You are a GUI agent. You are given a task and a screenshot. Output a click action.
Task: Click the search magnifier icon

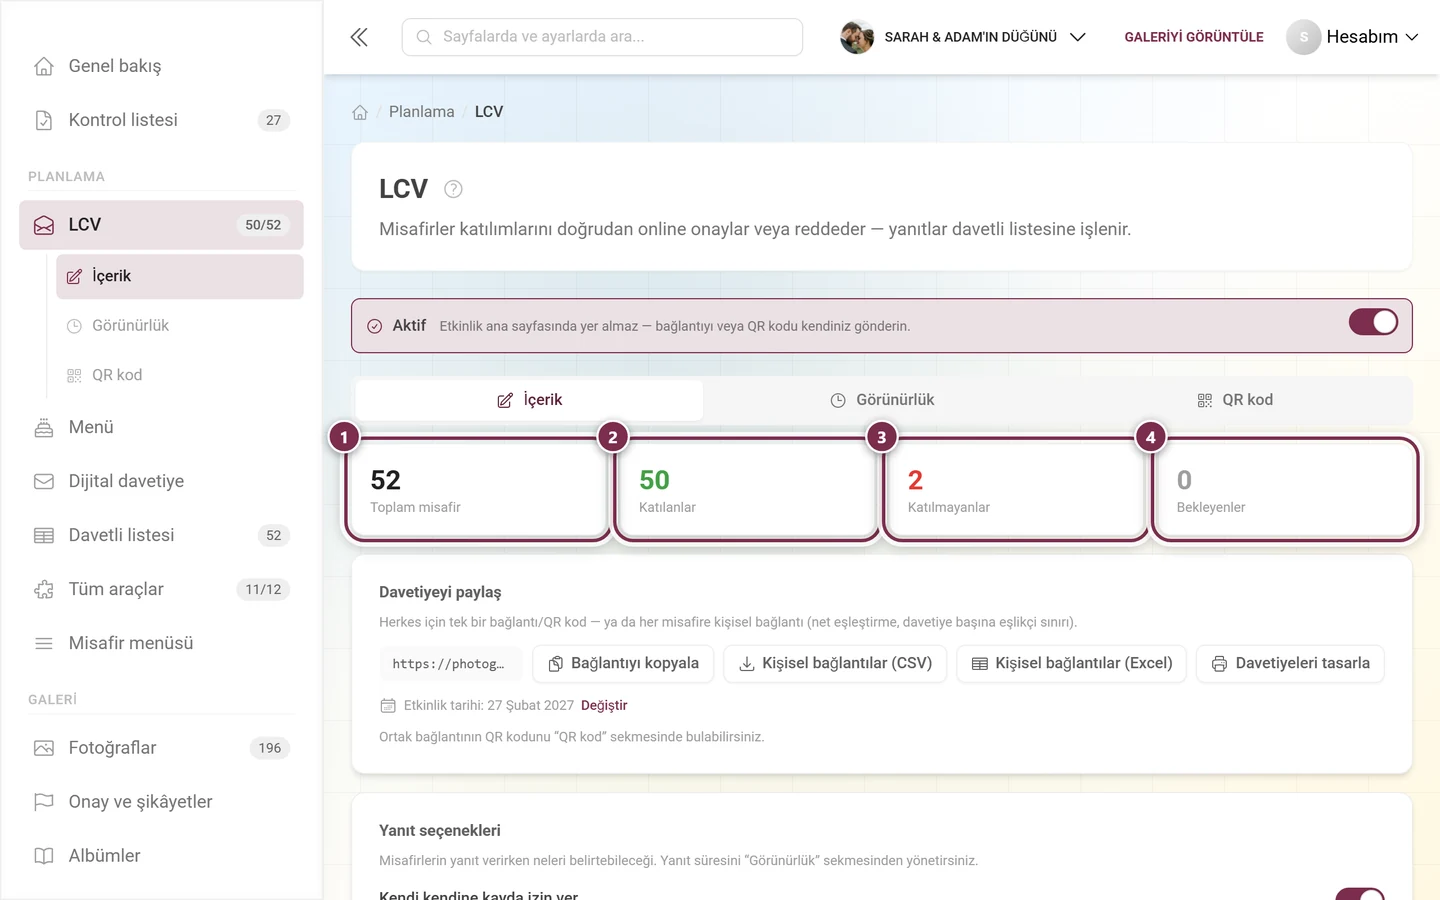(424, 37)
